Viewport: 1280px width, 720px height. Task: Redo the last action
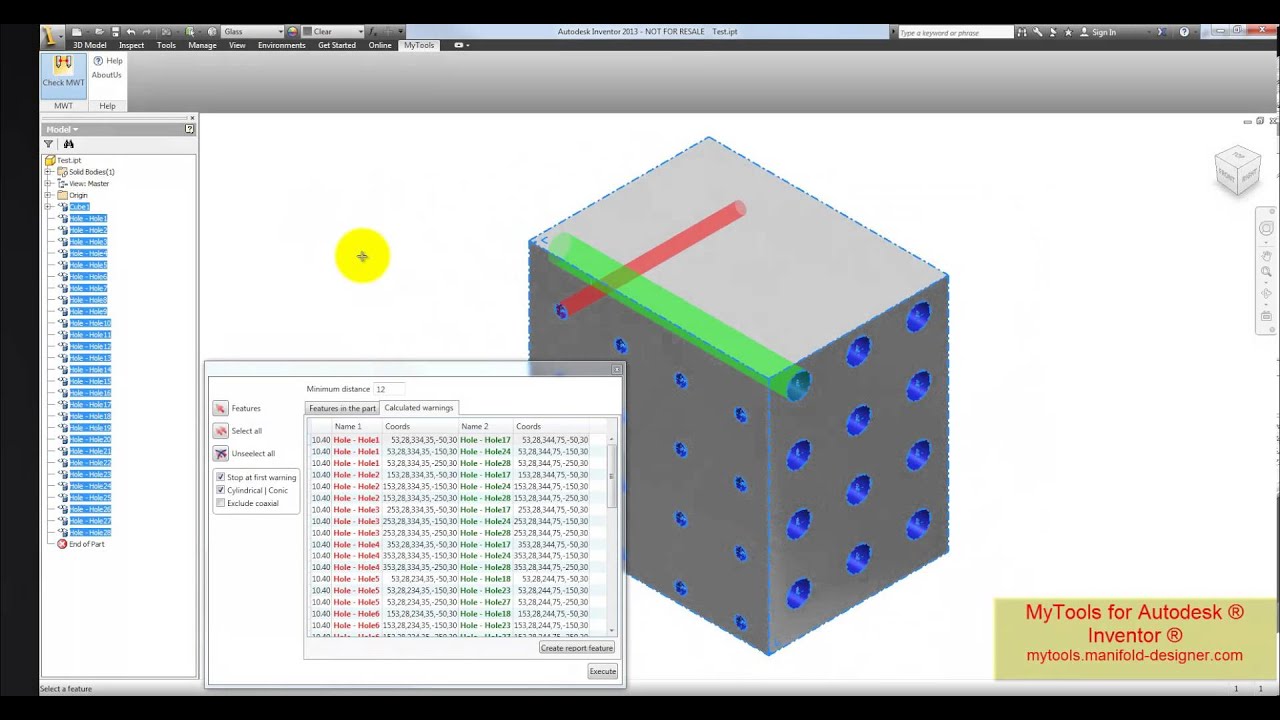pyautogui.click(x=147, y=32)
